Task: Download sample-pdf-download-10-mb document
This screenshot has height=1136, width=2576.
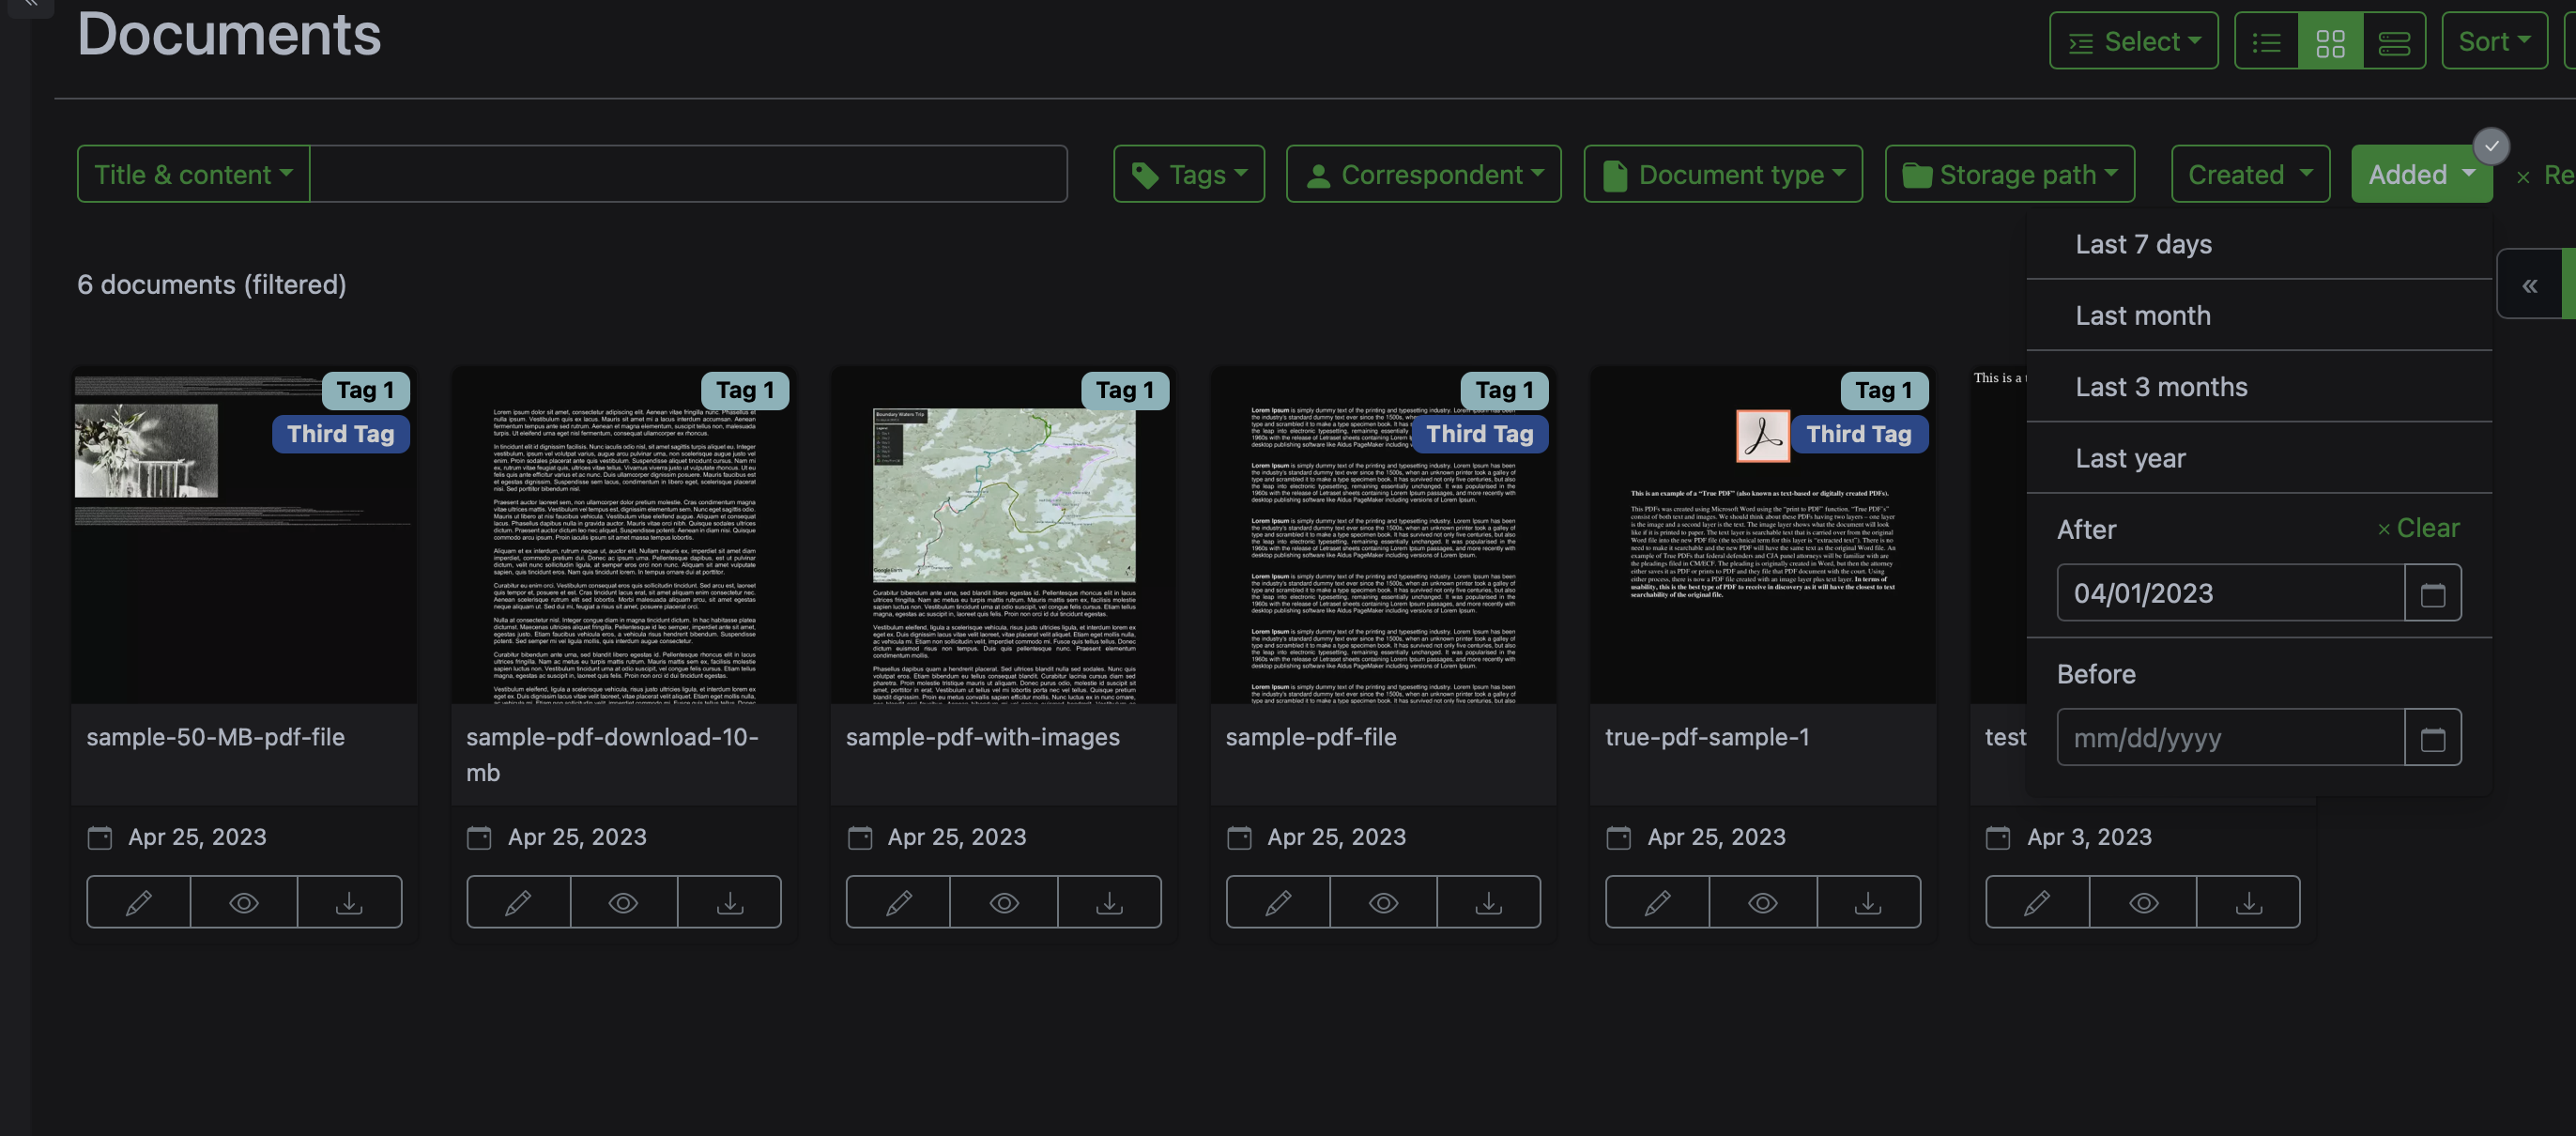Action: point(729,902)
